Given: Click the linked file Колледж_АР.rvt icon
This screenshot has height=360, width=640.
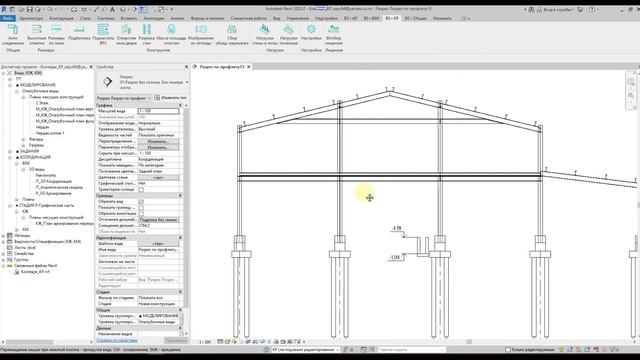Looking at the screenshot, I should click(x=17, y=271).
